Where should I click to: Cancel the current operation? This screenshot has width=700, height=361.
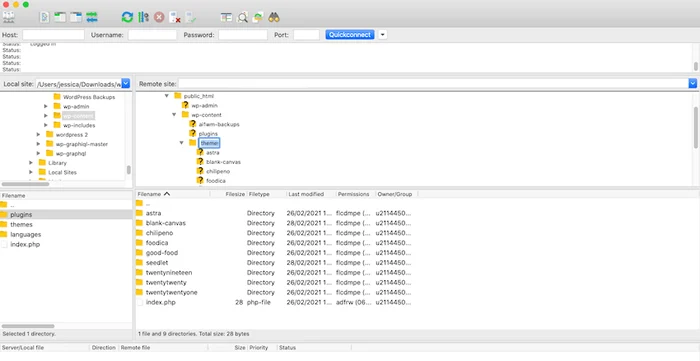tap(159, 17)
